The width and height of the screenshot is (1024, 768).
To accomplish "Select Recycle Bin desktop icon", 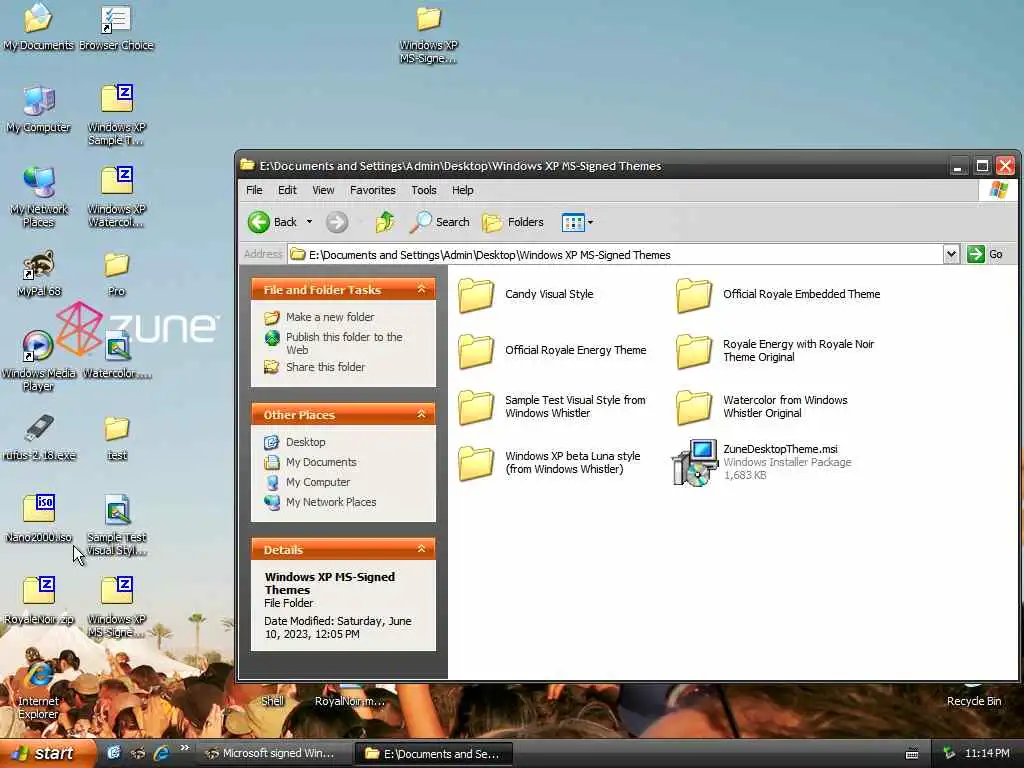I will point(974,696).
